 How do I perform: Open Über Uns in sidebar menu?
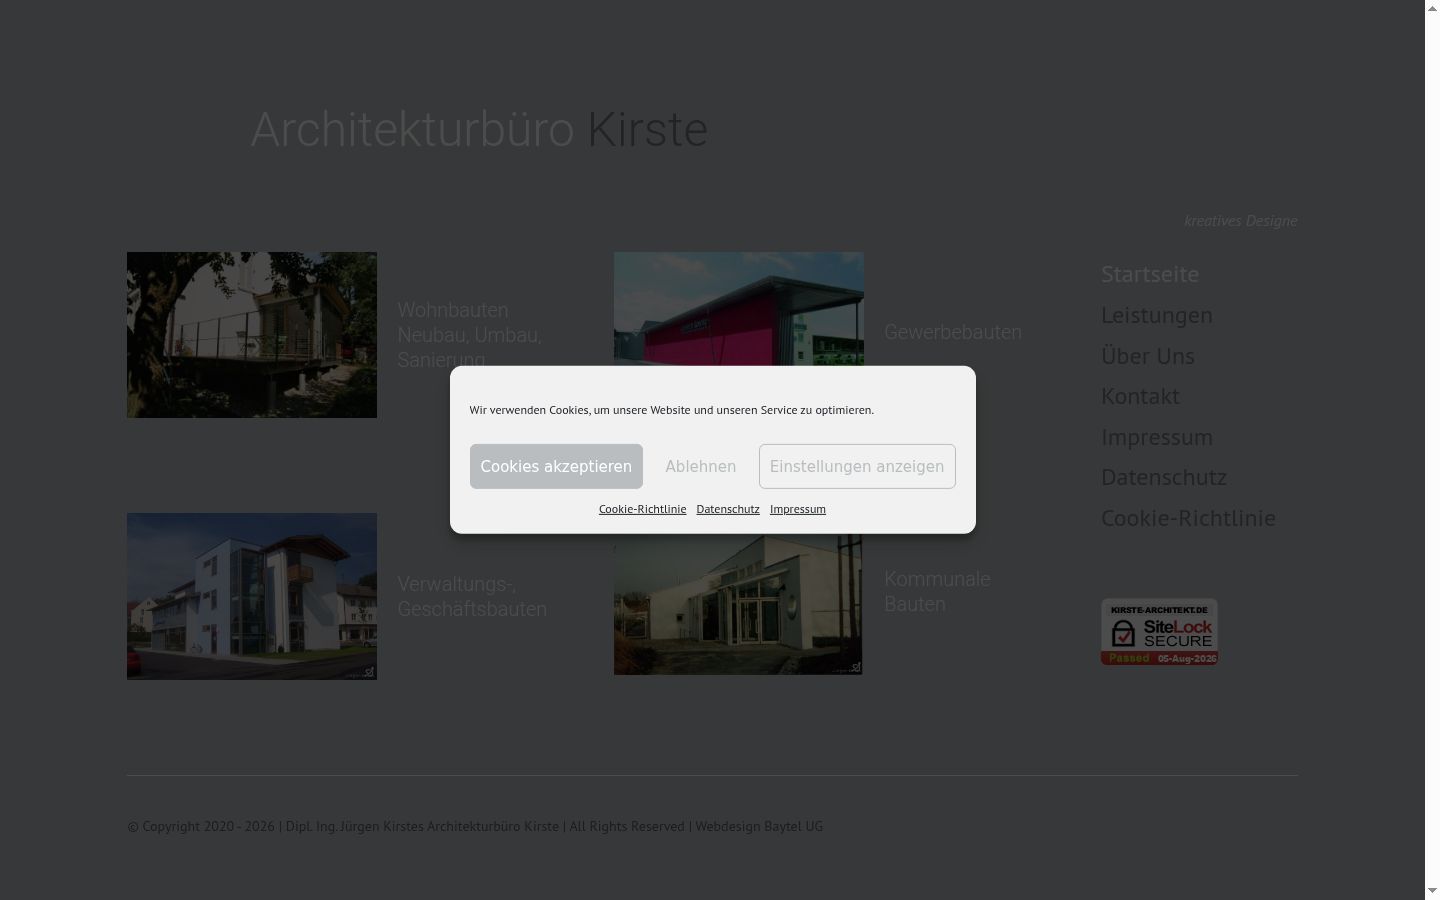[x=1148, y=356]
